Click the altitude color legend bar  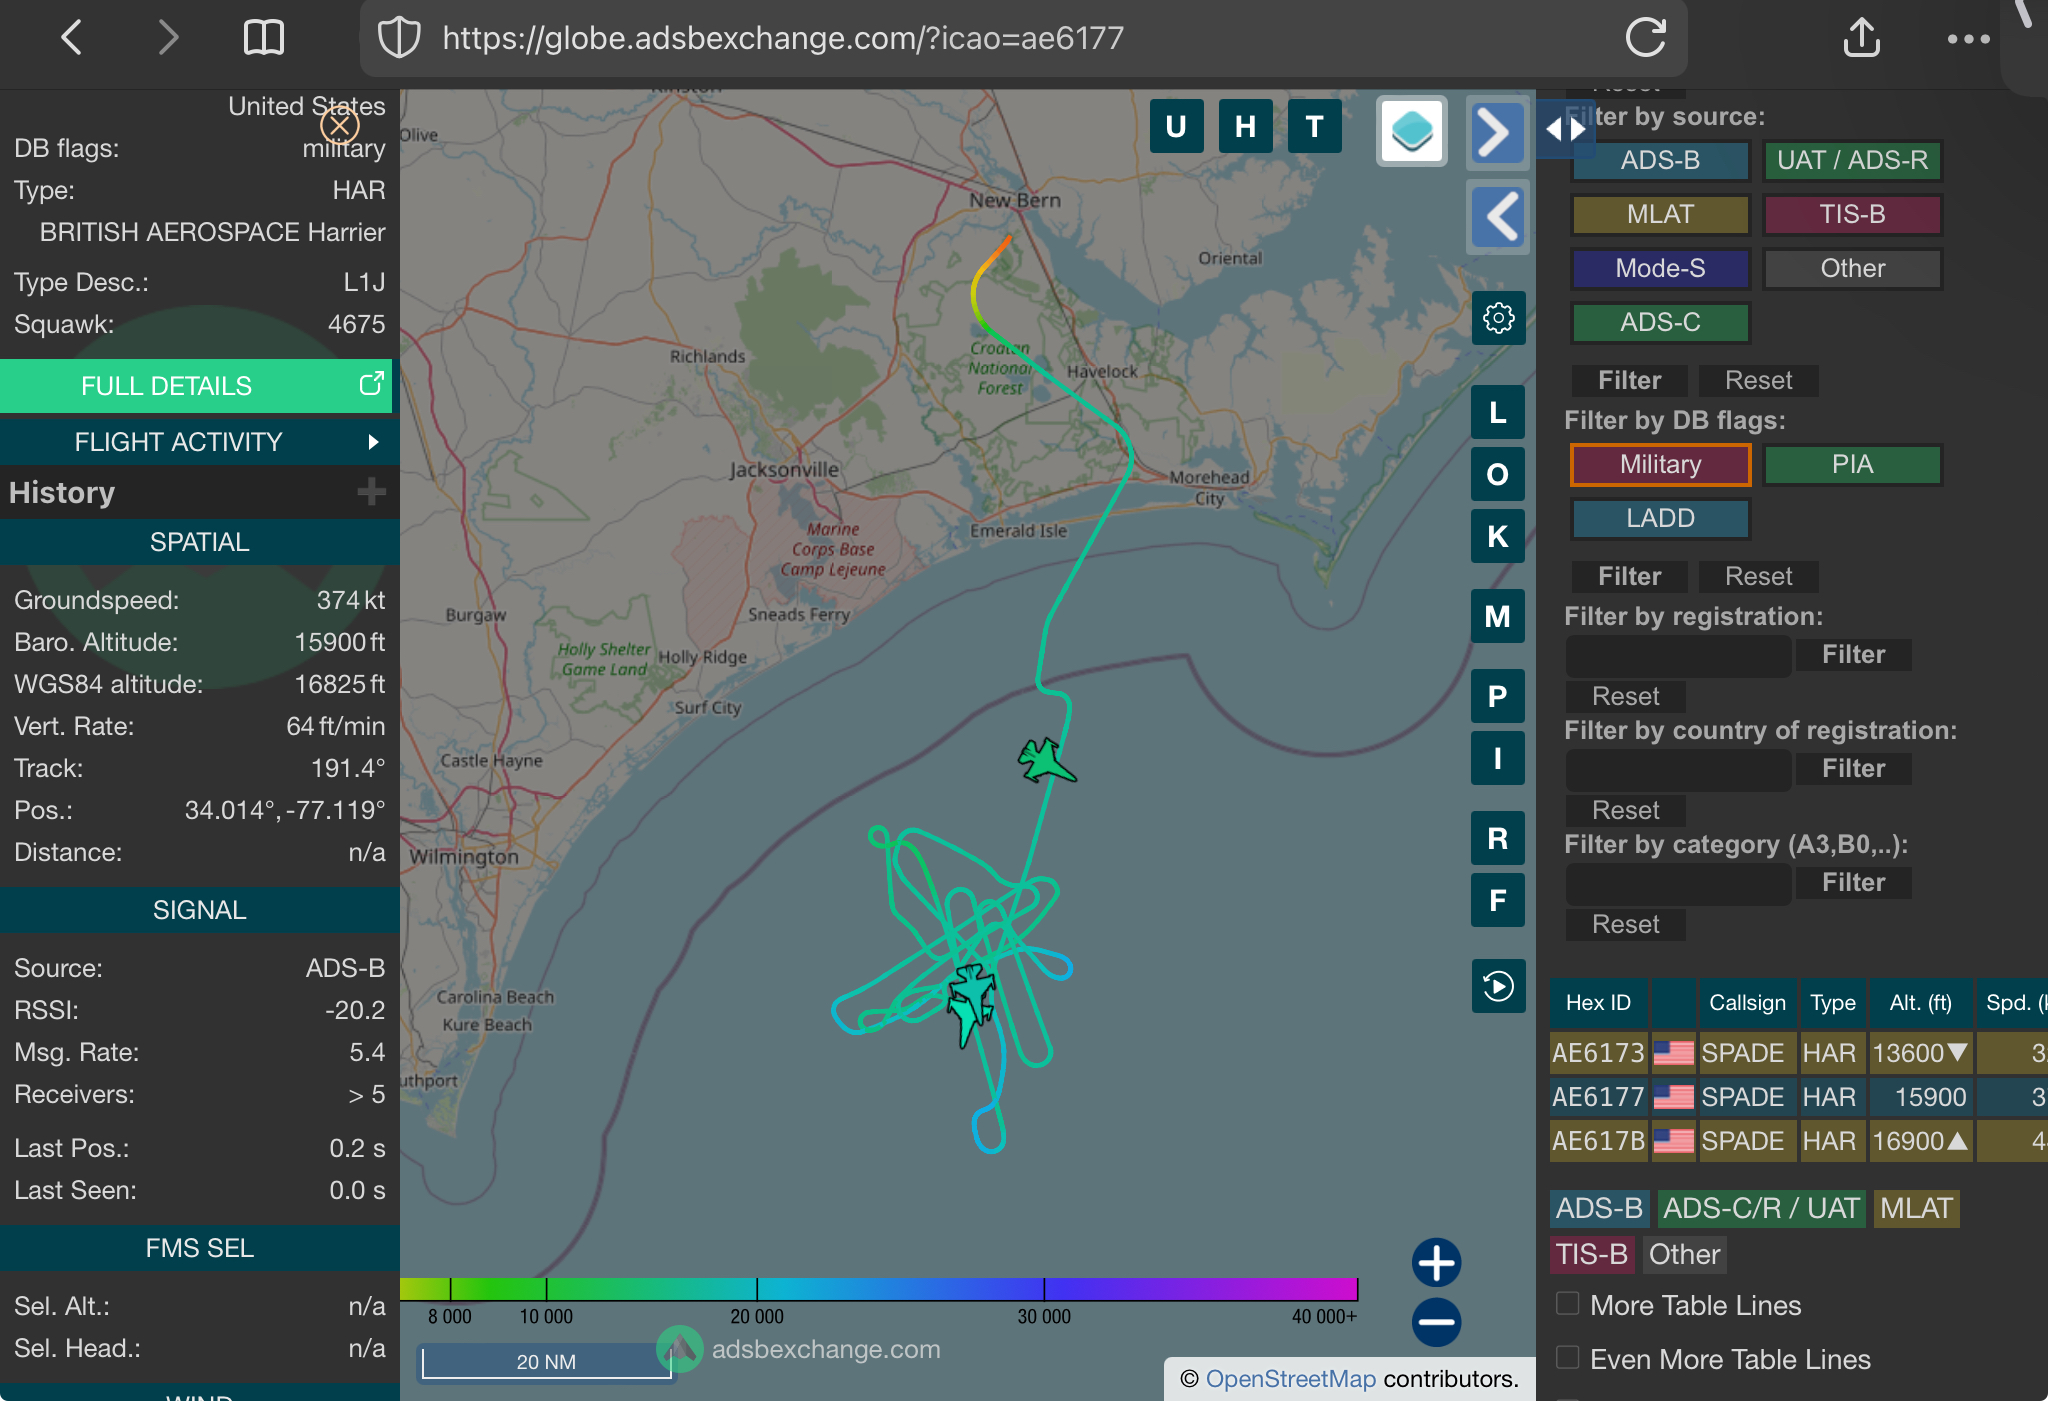point(878,1288)
